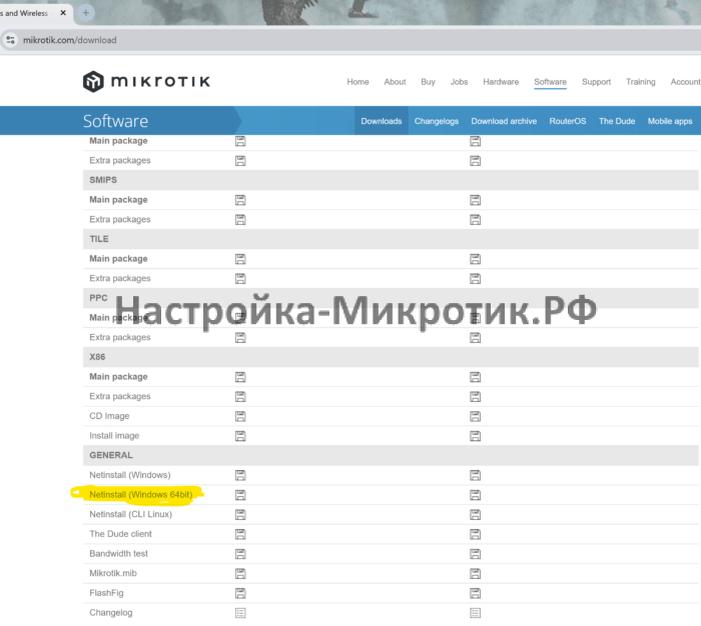Open the Jobs menu item
Screen dimensions: 701x626
tap(459, 82)
